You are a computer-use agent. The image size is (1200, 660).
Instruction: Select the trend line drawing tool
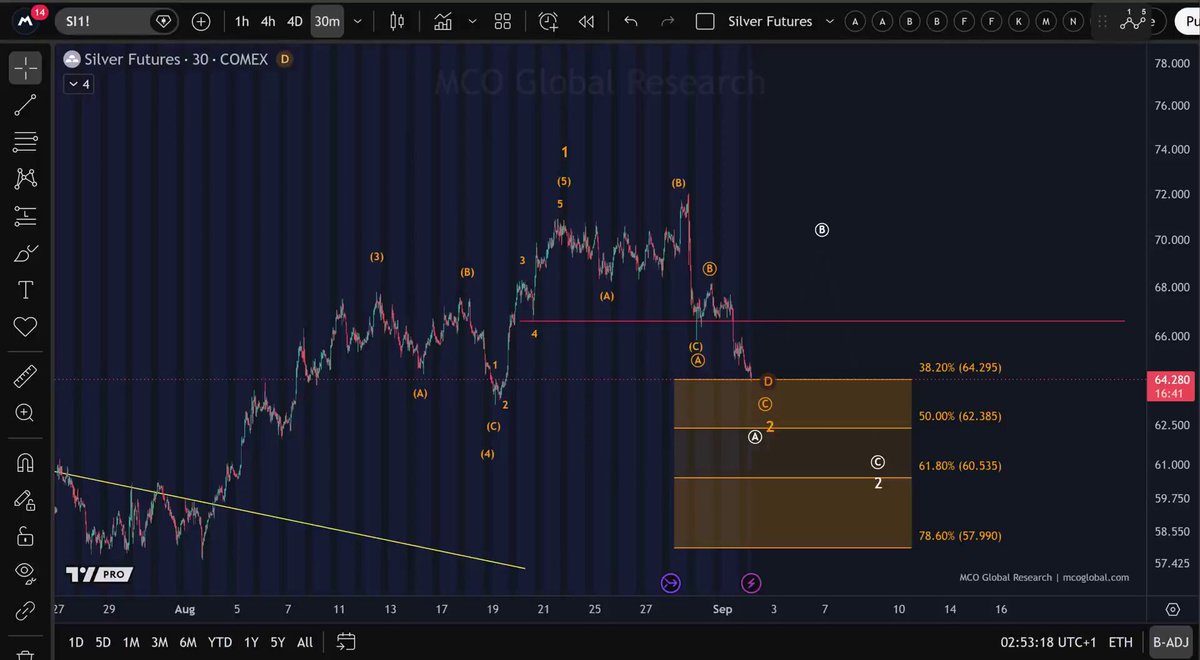pos(25,104)
